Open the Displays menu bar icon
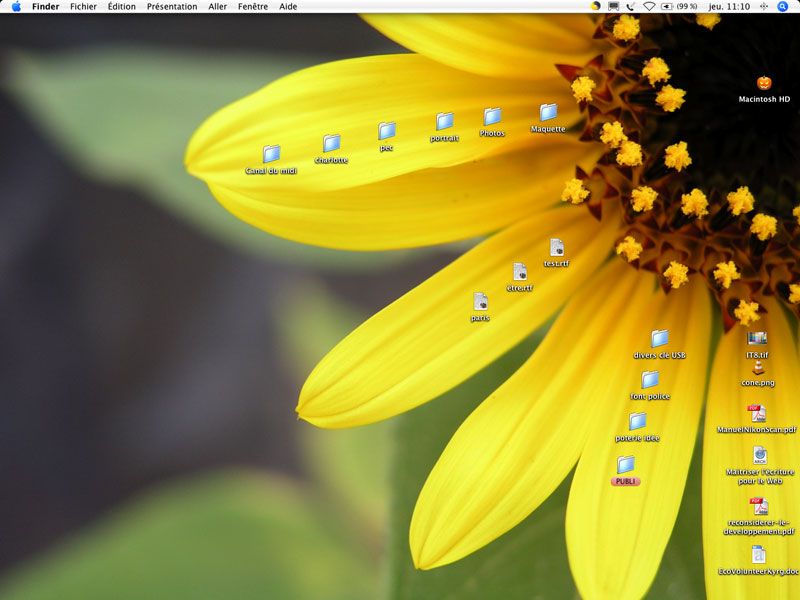800x600 pixels. point(614,6)
